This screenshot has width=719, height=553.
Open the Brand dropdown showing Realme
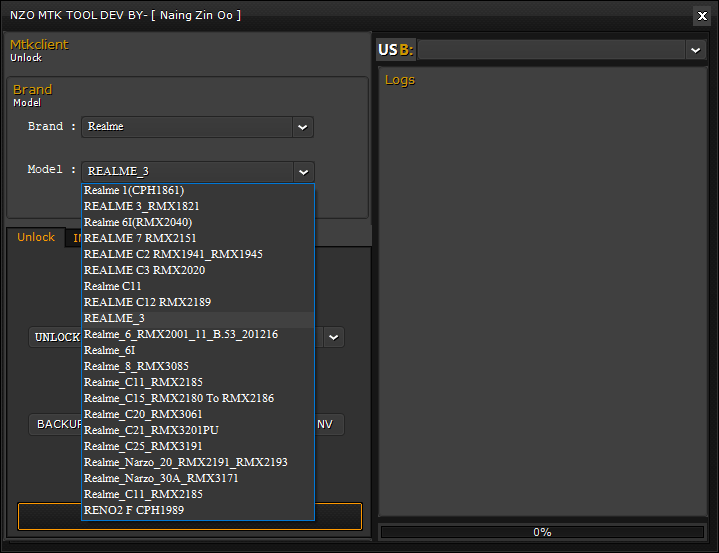302,127
